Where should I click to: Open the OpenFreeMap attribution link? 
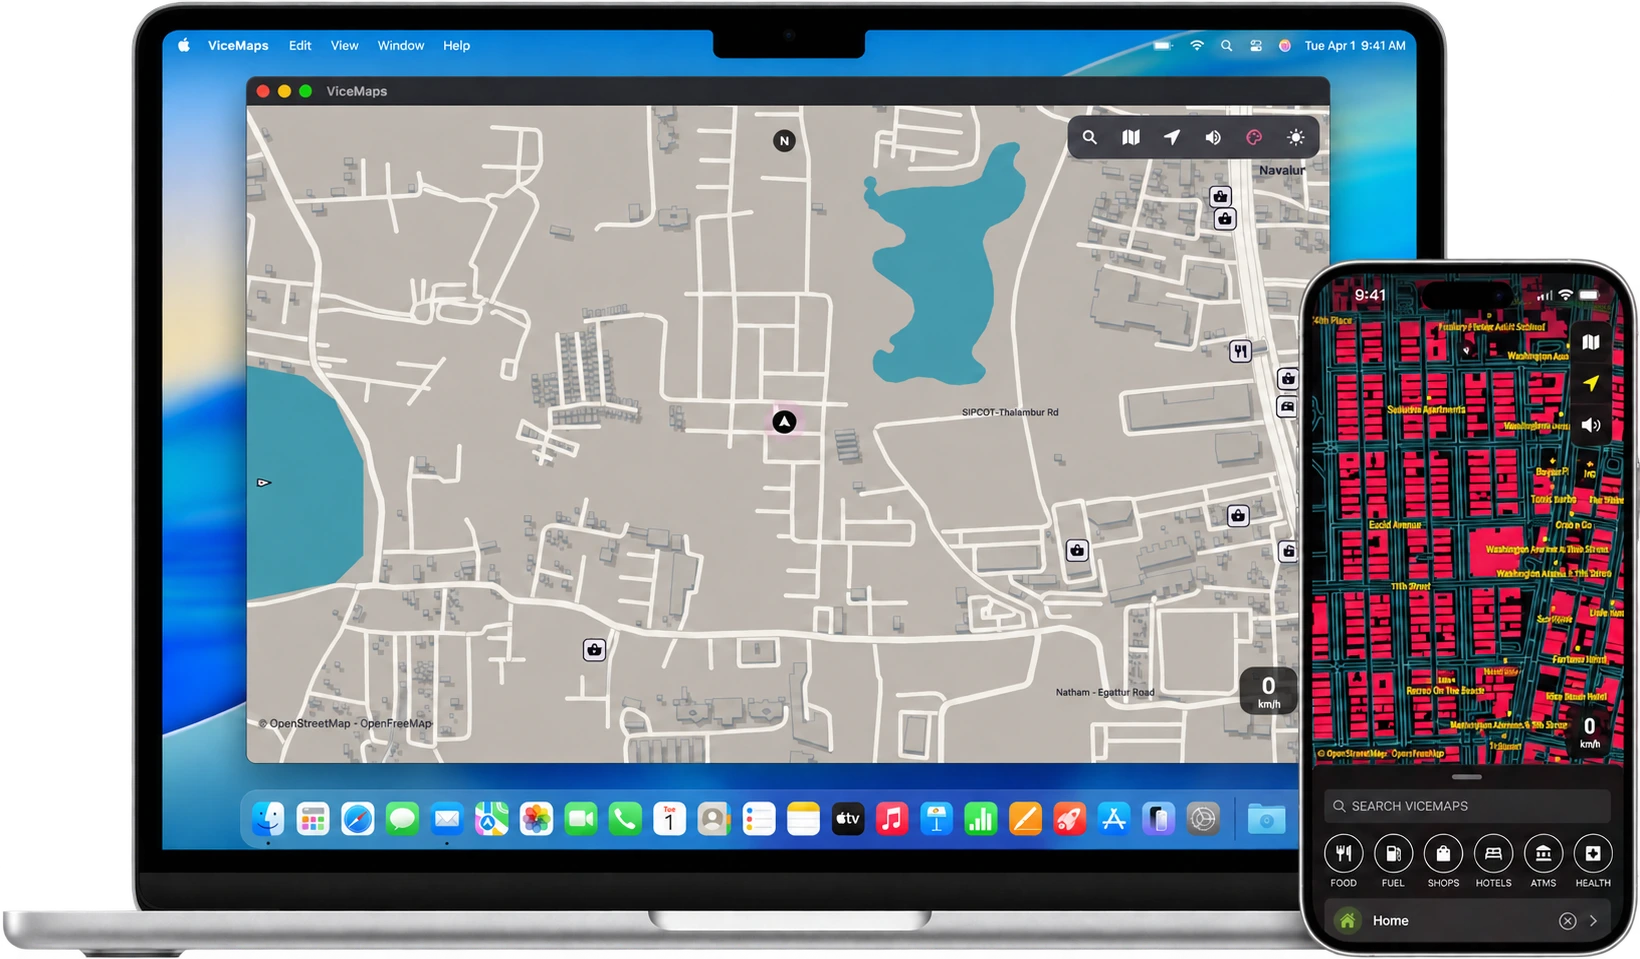click(x=396, y=723)
